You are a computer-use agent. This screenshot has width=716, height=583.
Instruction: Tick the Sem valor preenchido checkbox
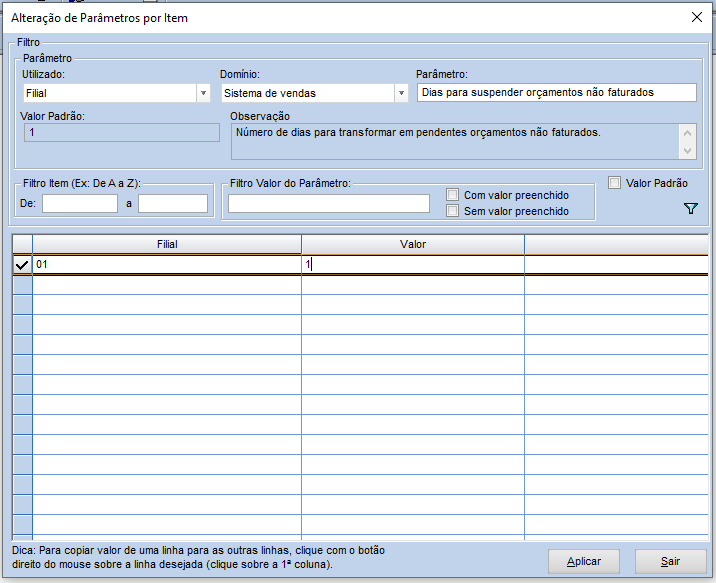[x=453, y=211]
